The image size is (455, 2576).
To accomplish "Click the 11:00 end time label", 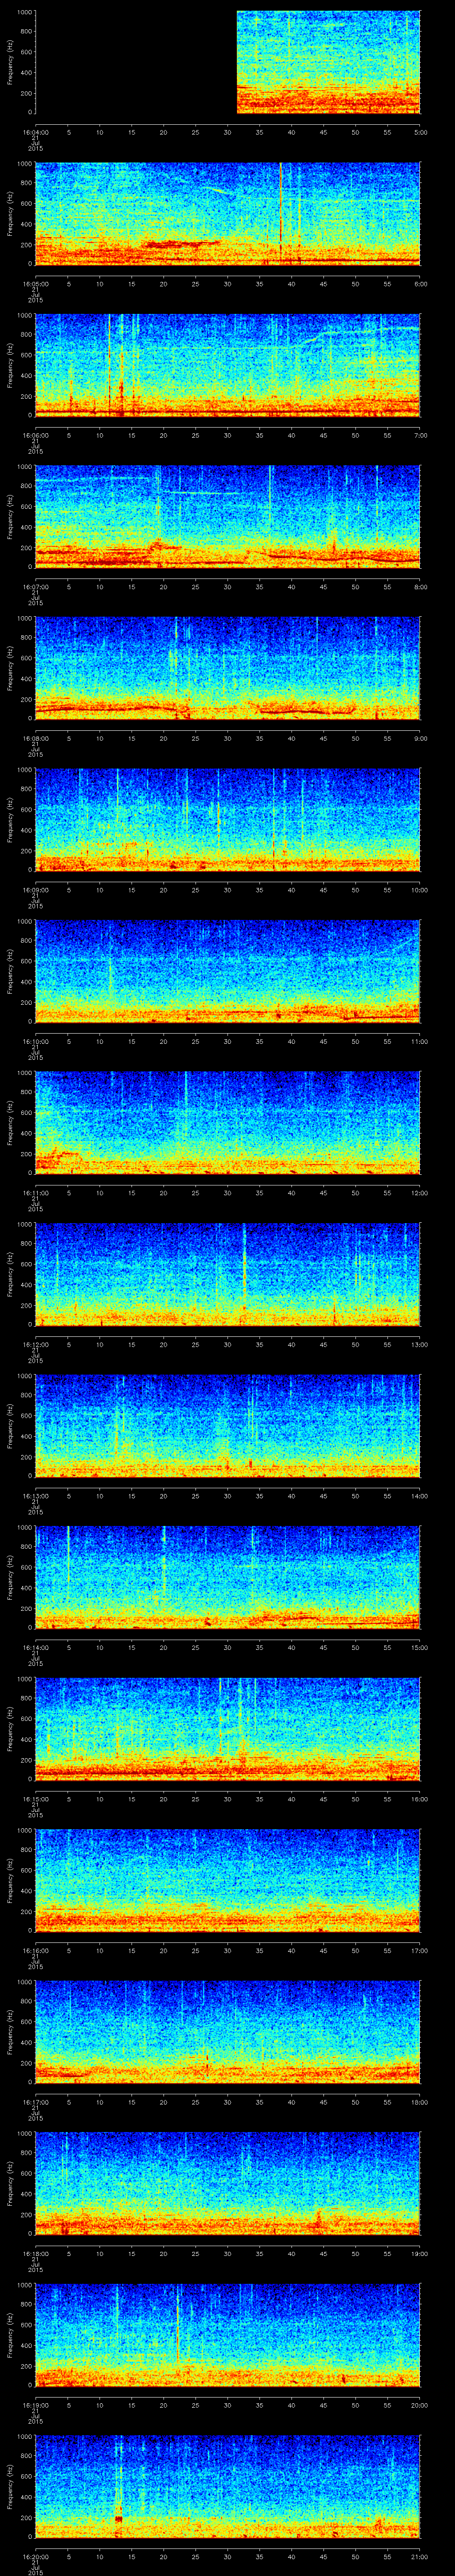I will [x=419, y=1041].
